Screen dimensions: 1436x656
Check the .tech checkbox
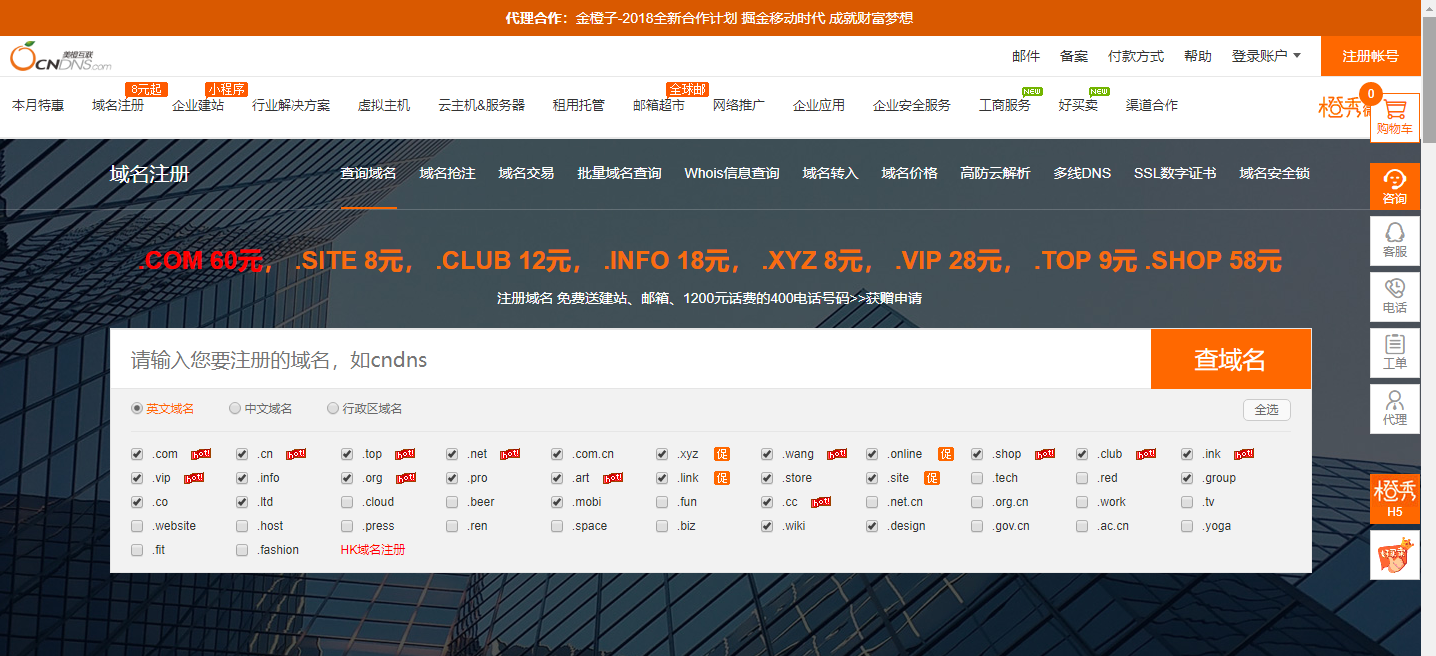point(977,478)
